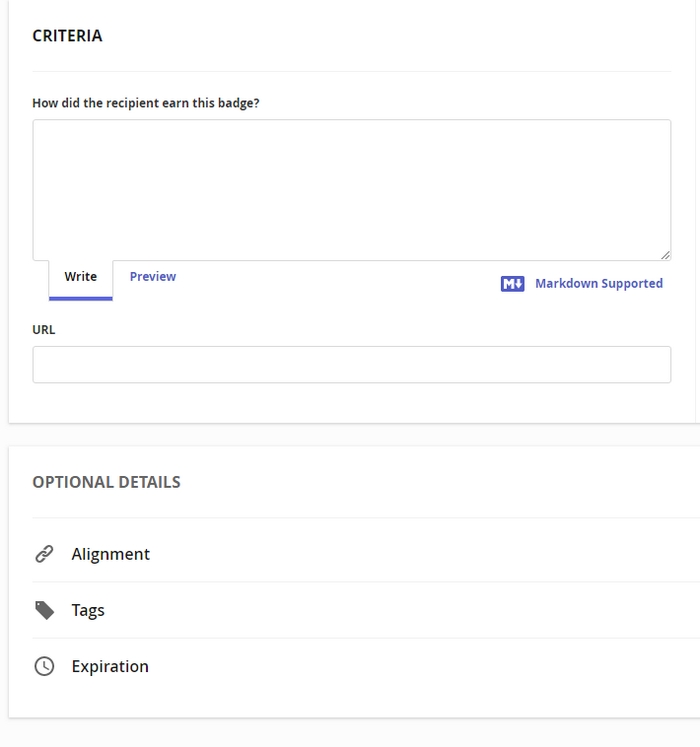Click the criteria textarea resize grip
The image size is (700, 747).
click(665, 255)
